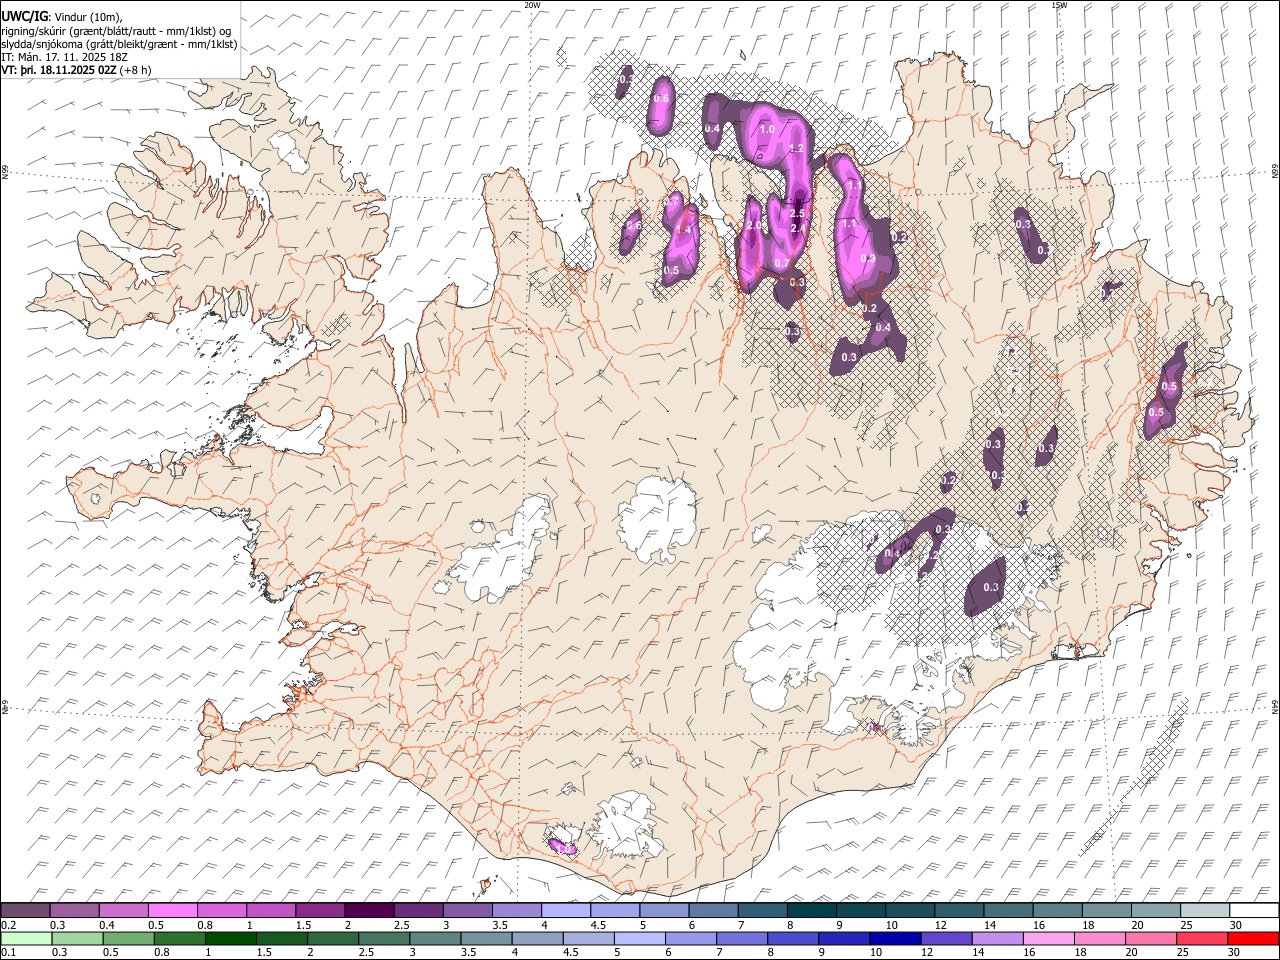The image size is (1280, 960).
Task: Click the '0.9' precipitation value on the map
Action: [867, 259]
